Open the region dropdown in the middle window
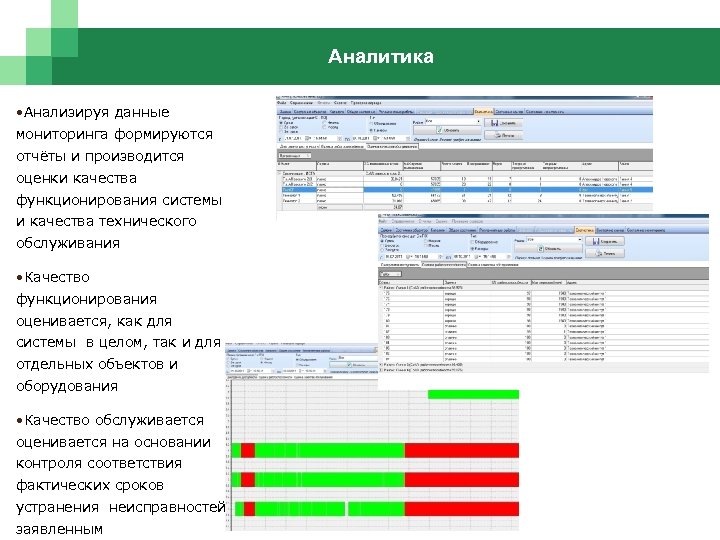 (x=555, y=239)
